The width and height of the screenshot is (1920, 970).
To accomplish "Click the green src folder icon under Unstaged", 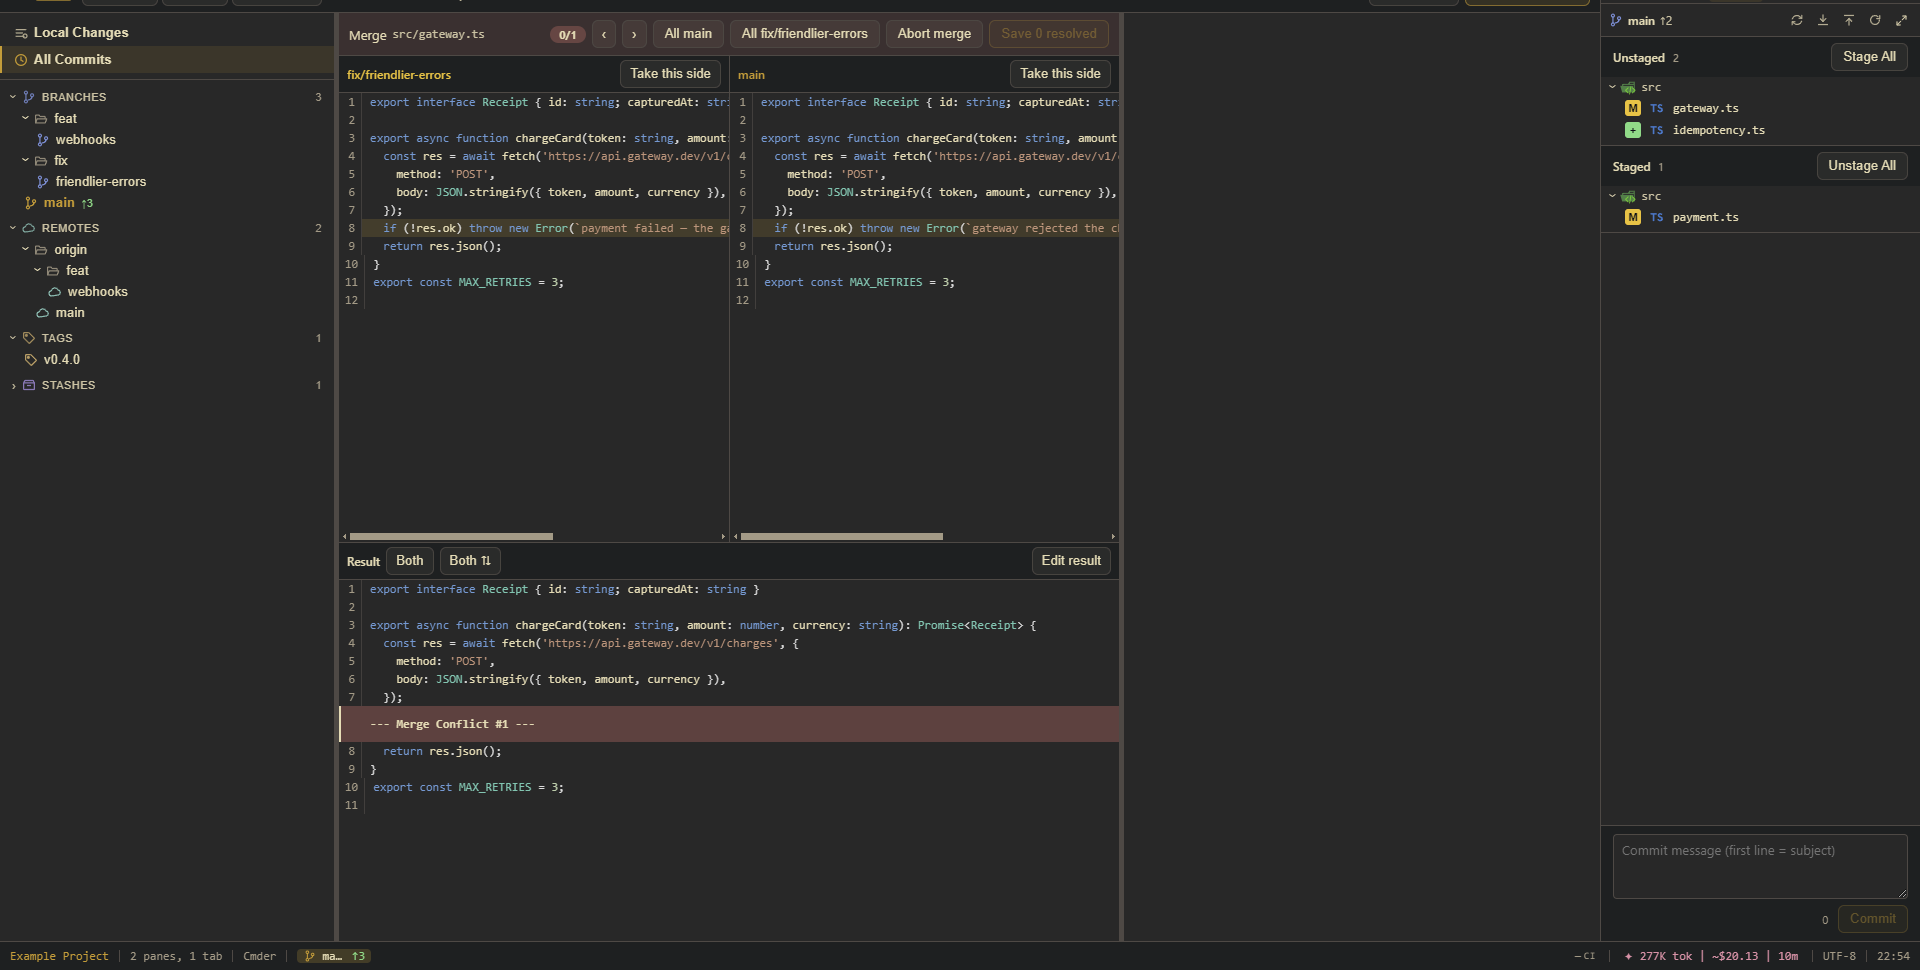I will click(x=1629, y=88).
